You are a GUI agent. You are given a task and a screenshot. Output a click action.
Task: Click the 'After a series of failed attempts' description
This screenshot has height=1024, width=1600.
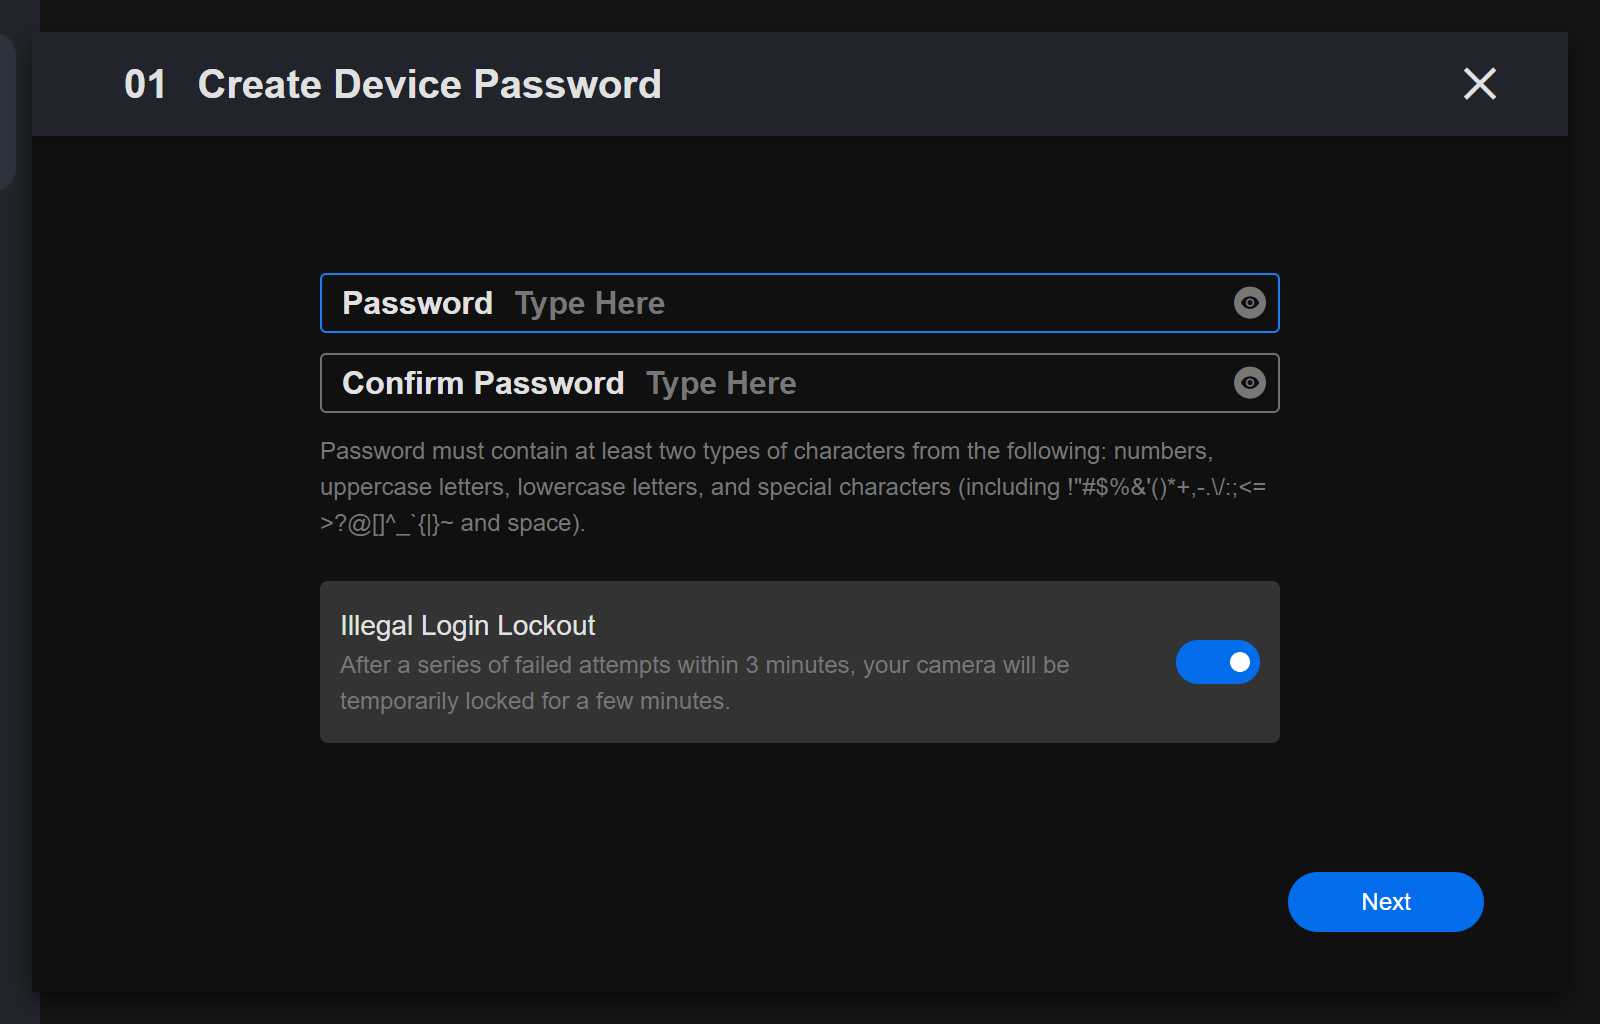click(705, 683)
